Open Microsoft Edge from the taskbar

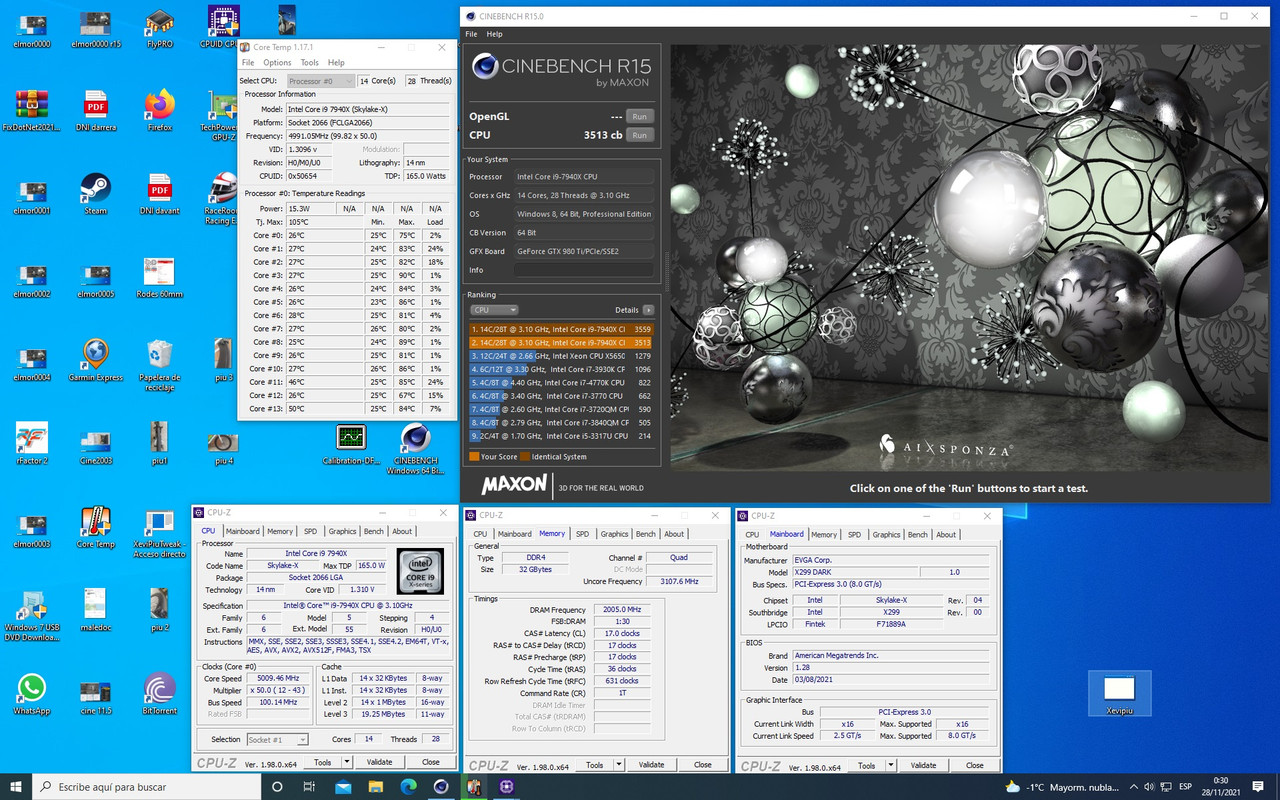tap(408, 786)
